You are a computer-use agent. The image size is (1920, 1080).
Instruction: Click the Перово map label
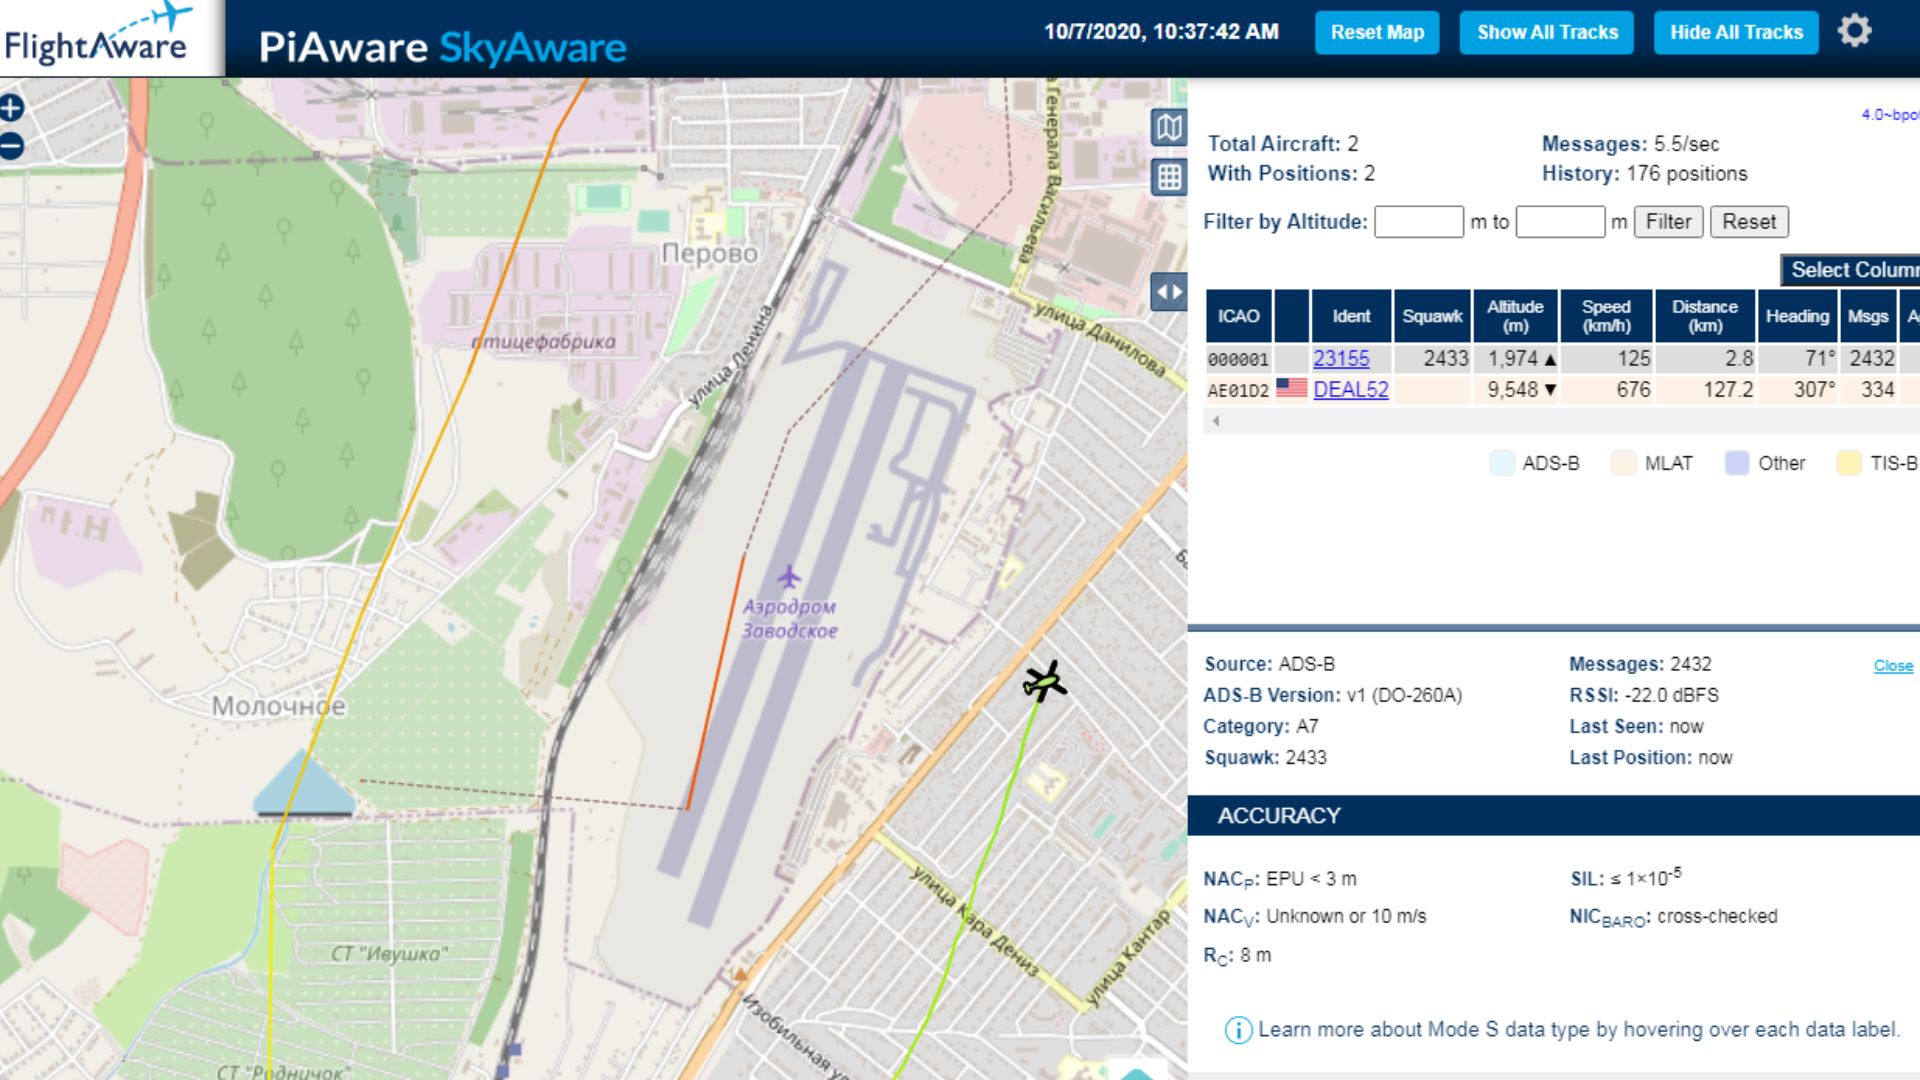point(709,254)
